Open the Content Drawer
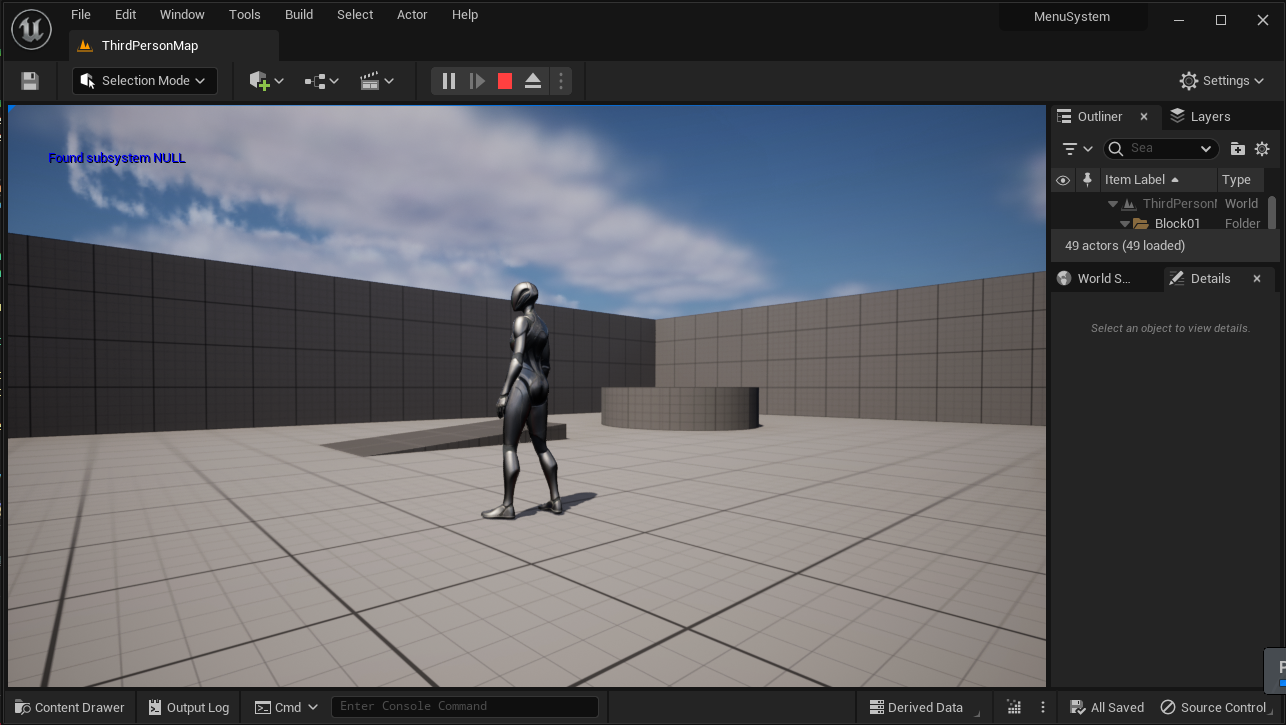 [69, 707]
